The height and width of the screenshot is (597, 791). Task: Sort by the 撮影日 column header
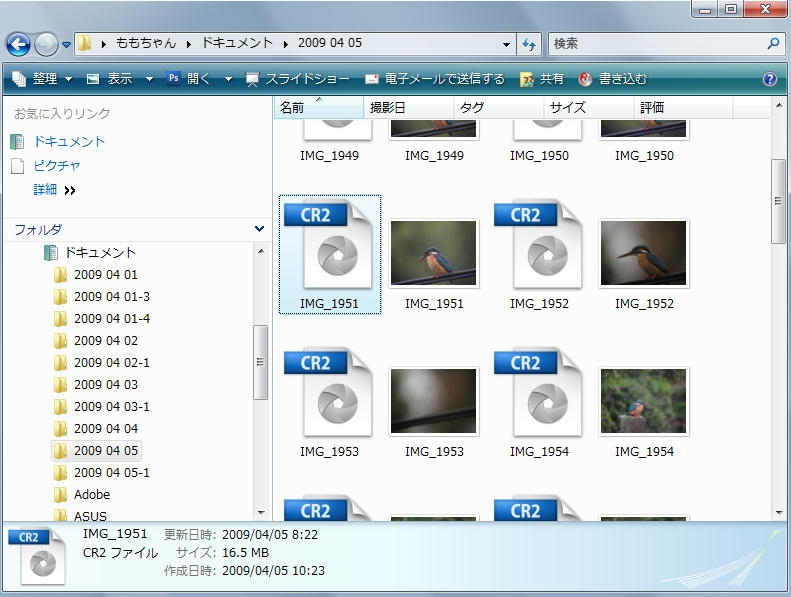click(409, 107)
